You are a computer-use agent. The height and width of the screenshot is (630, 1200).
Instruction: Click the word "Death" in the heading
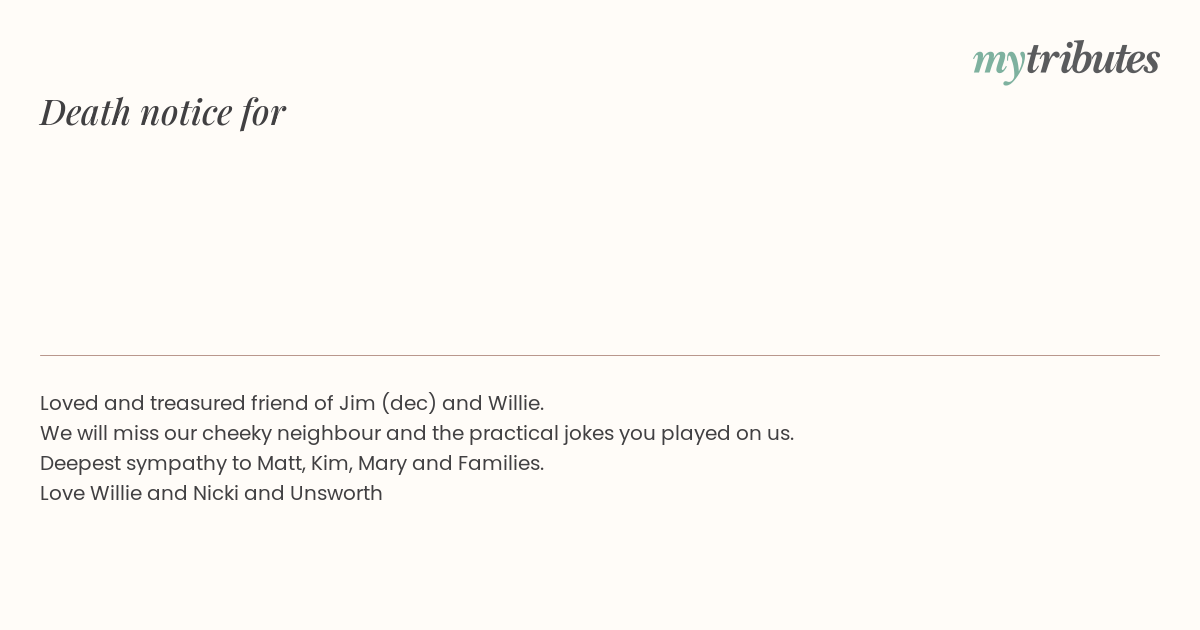pyautogui.click(x=86, y=112)
